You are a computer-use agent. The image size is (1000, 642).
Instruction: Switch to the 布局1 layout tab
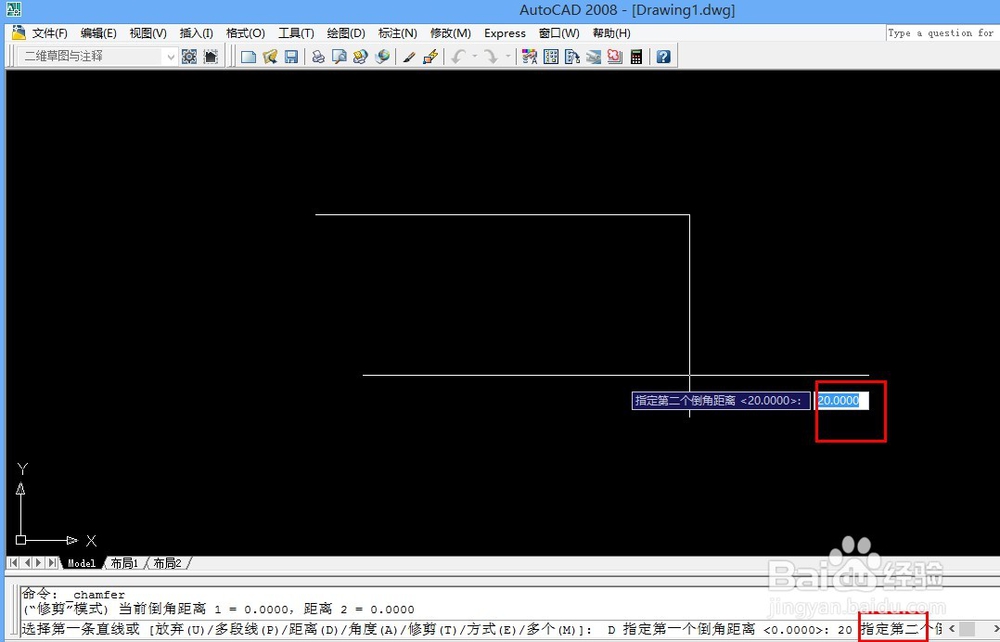tap(124, 563)
